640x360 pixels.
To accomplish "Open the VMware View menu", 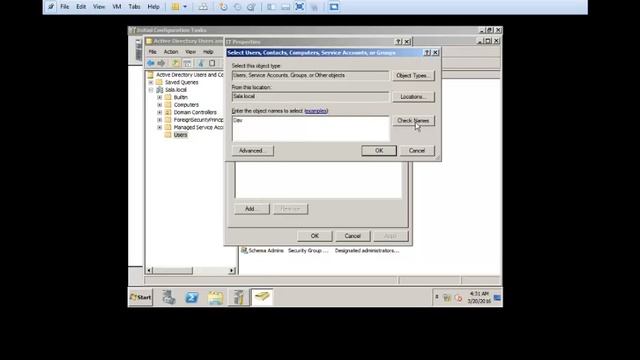I will tap(99, 7).
